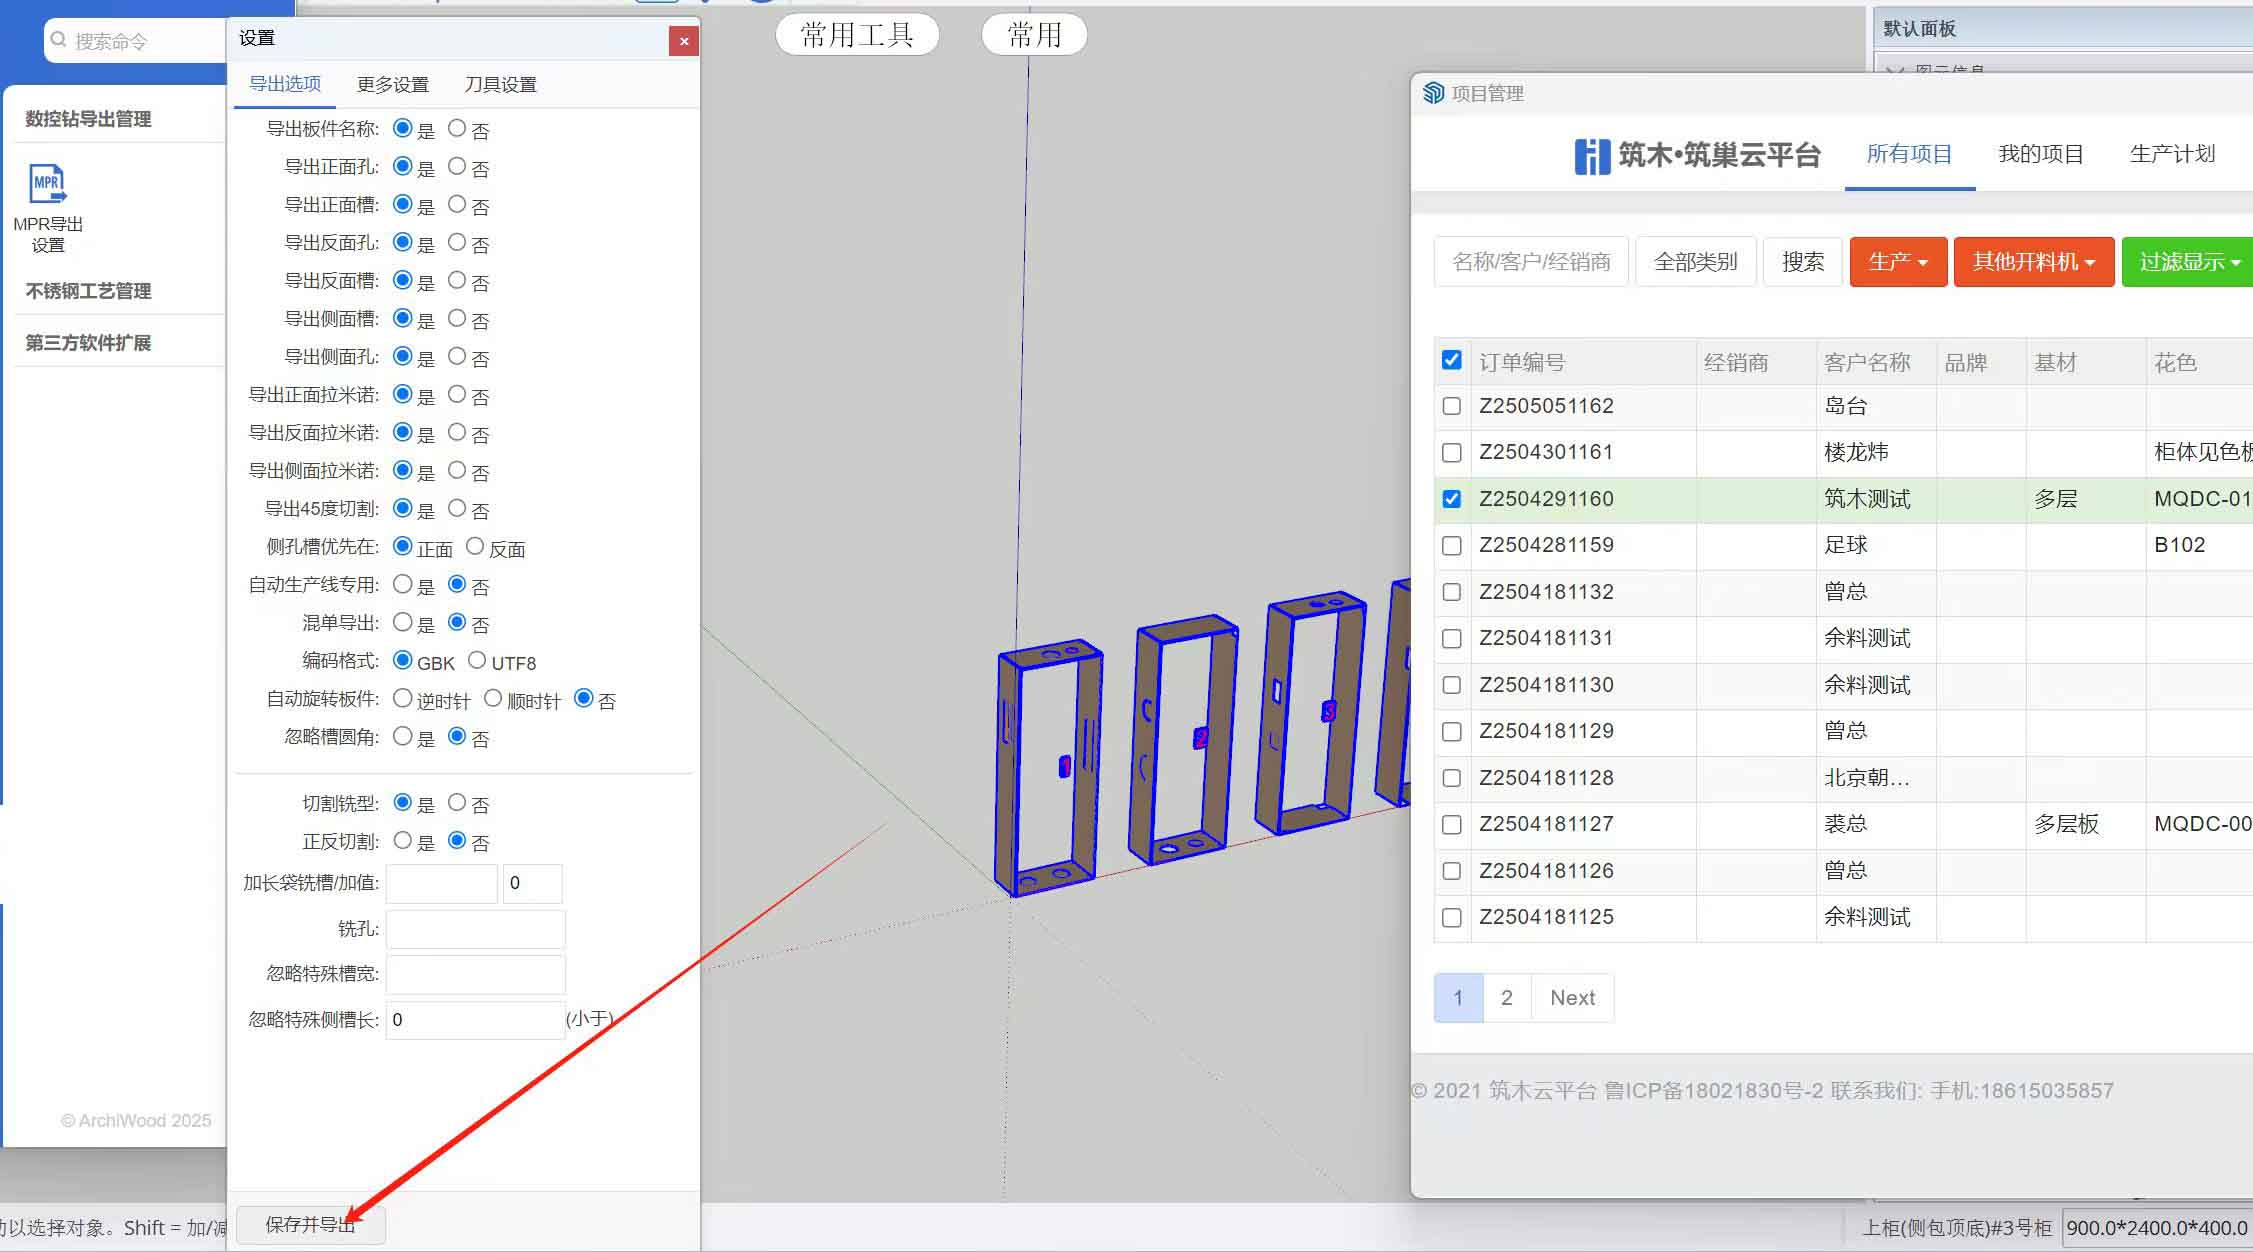
Task: Check the Z2505051162 order checkbox
Action: 1452,406
